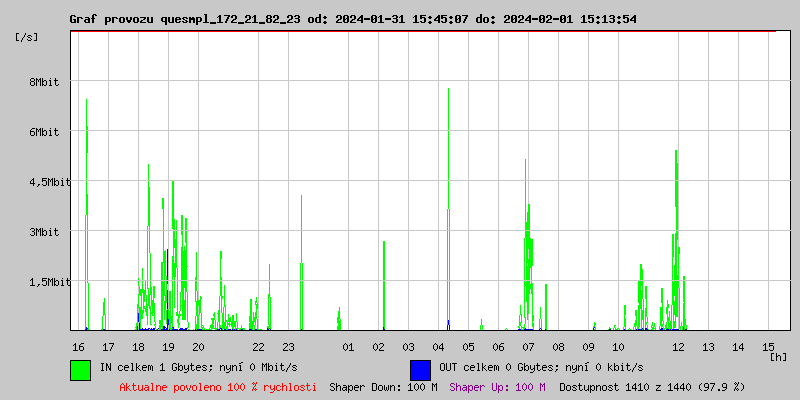Click the 'Shaper Down: 100 M' text
This screenshot has height=400, width=800.
383,387
